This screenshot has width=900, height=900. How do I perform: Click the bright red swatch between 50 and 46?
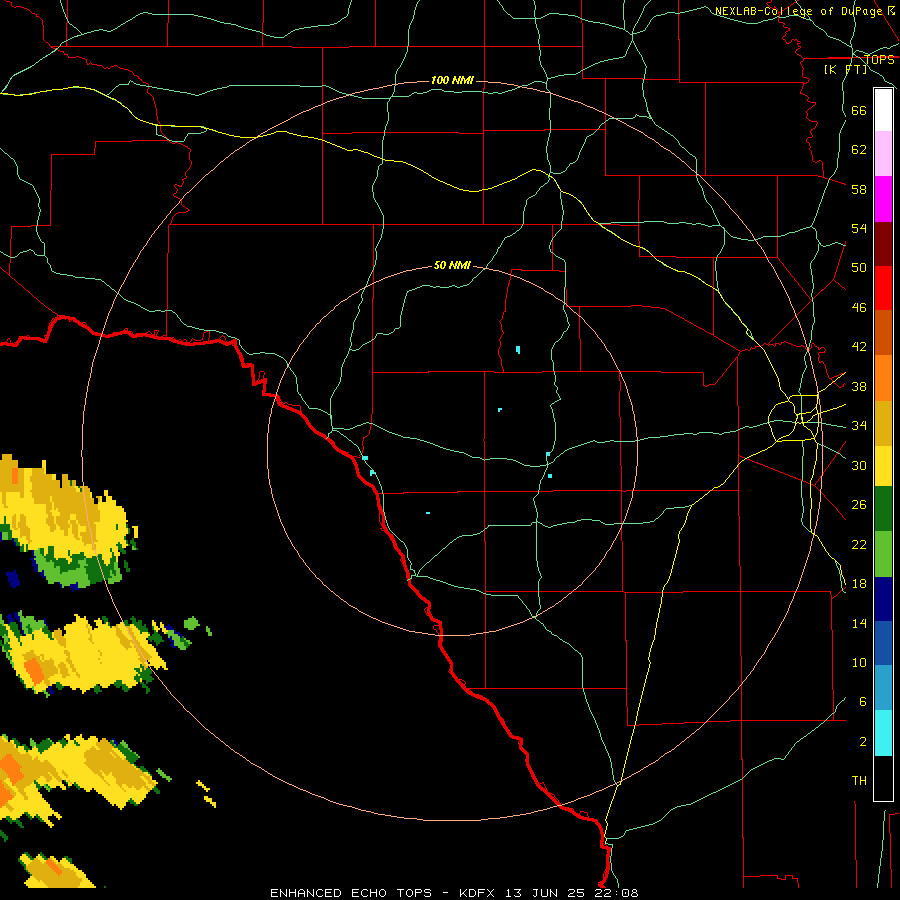[883, 288]
